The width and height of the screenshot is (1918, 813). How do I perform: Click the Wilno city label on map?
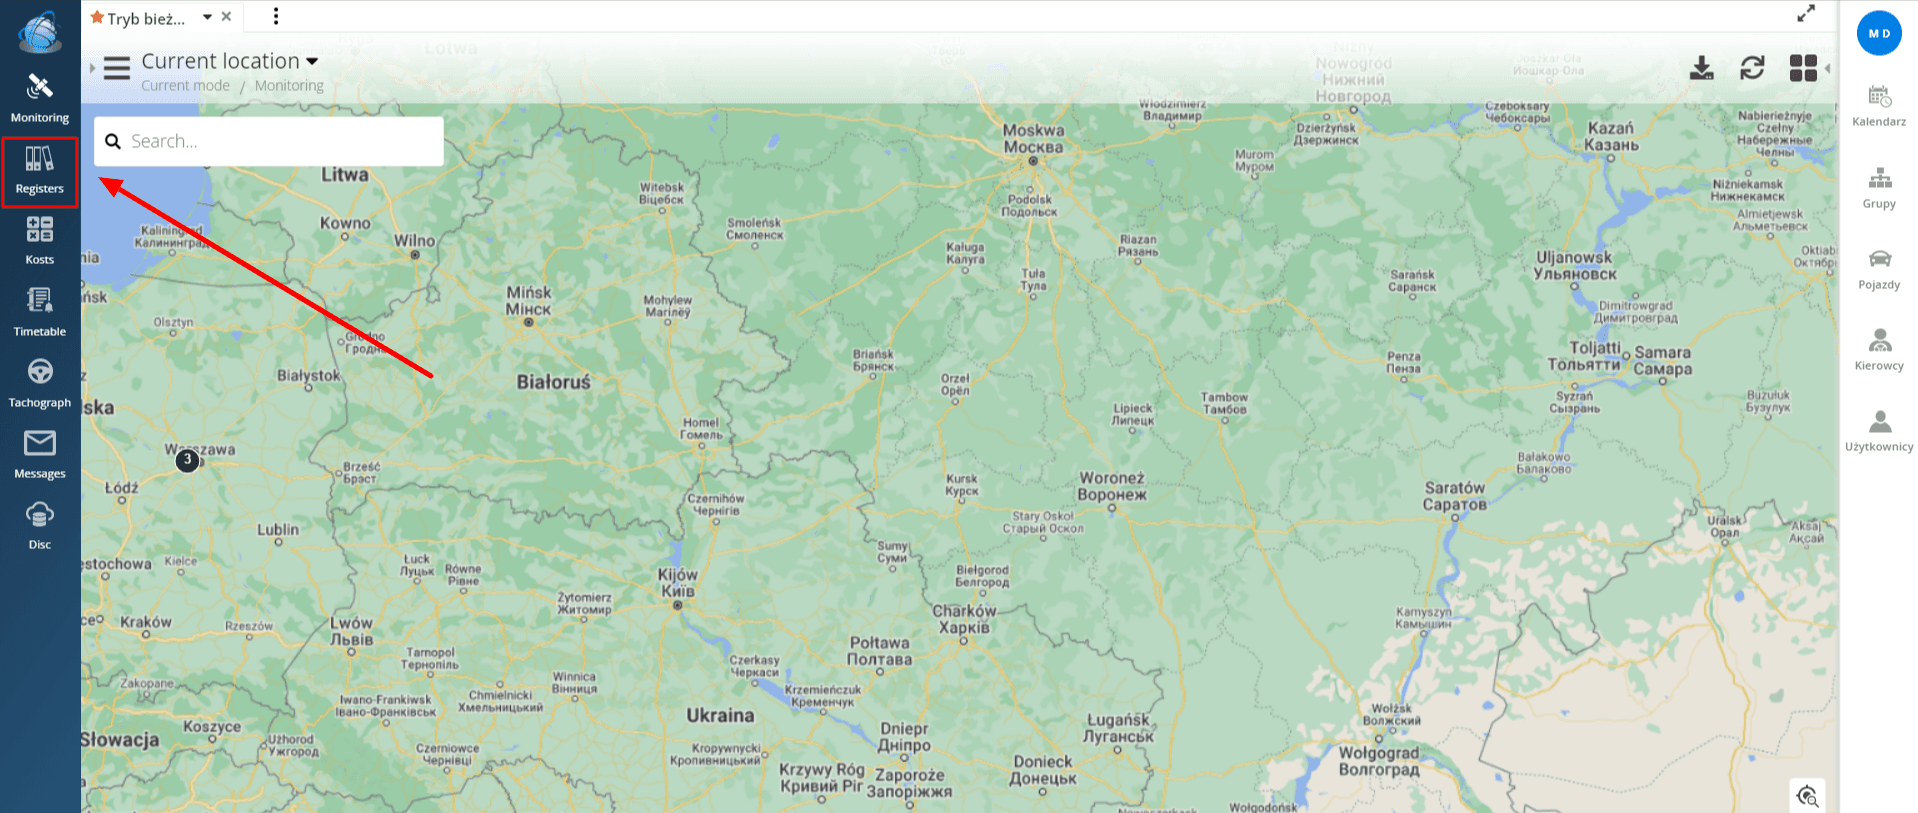tap(414, 241)
